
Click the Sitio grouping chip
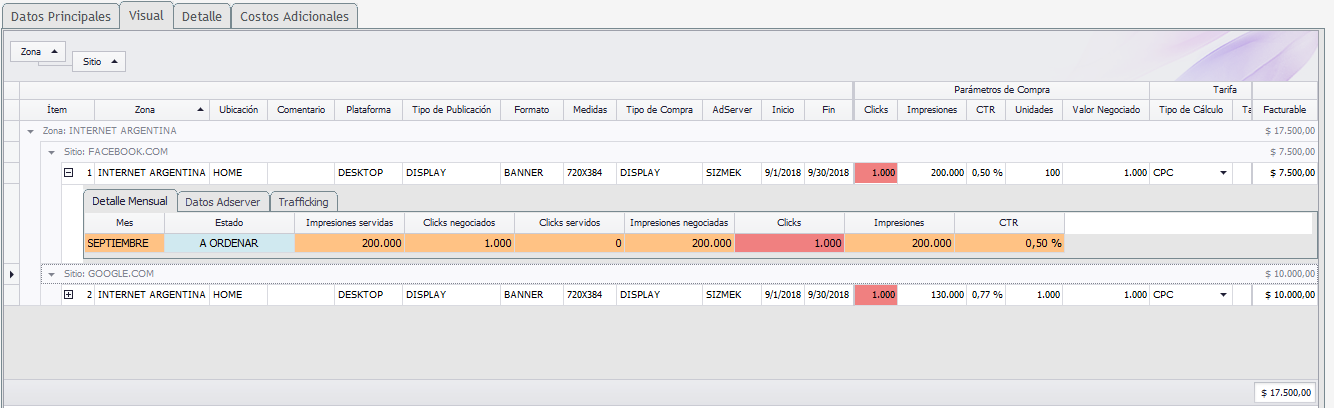click(99, 62)
